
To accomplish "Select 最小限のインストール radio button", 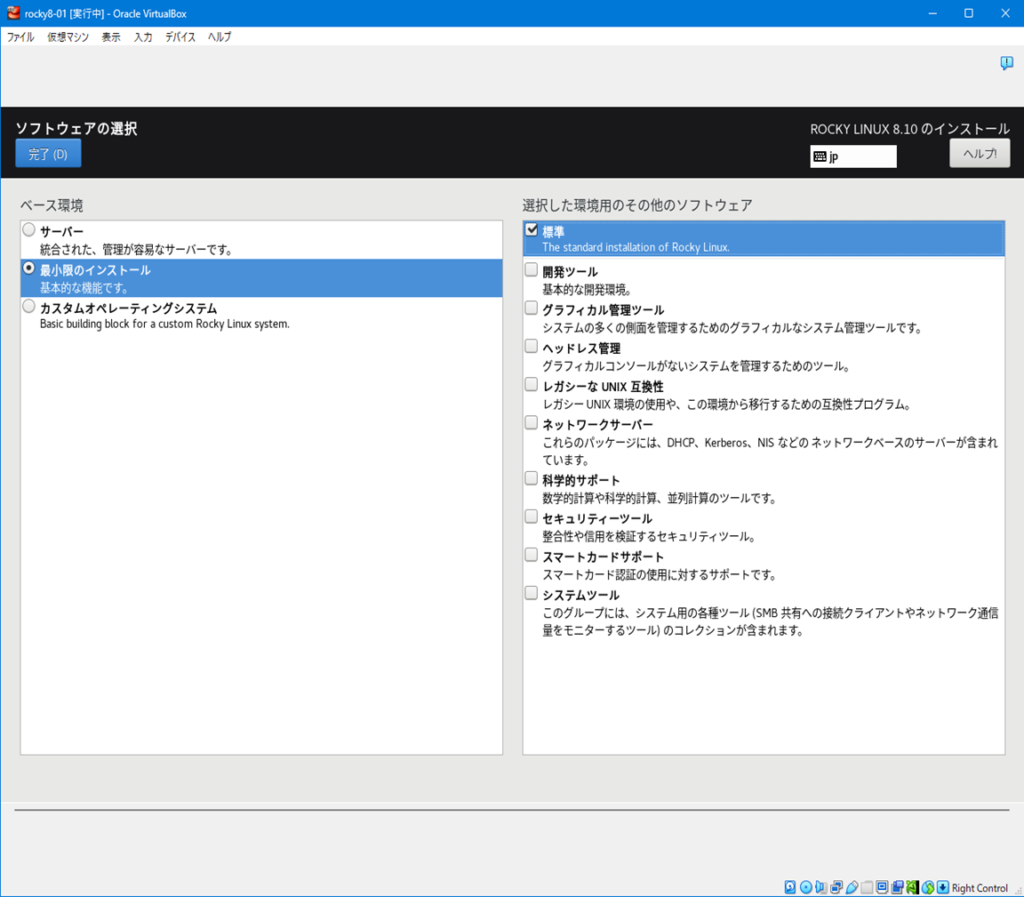I will point(29,268).
